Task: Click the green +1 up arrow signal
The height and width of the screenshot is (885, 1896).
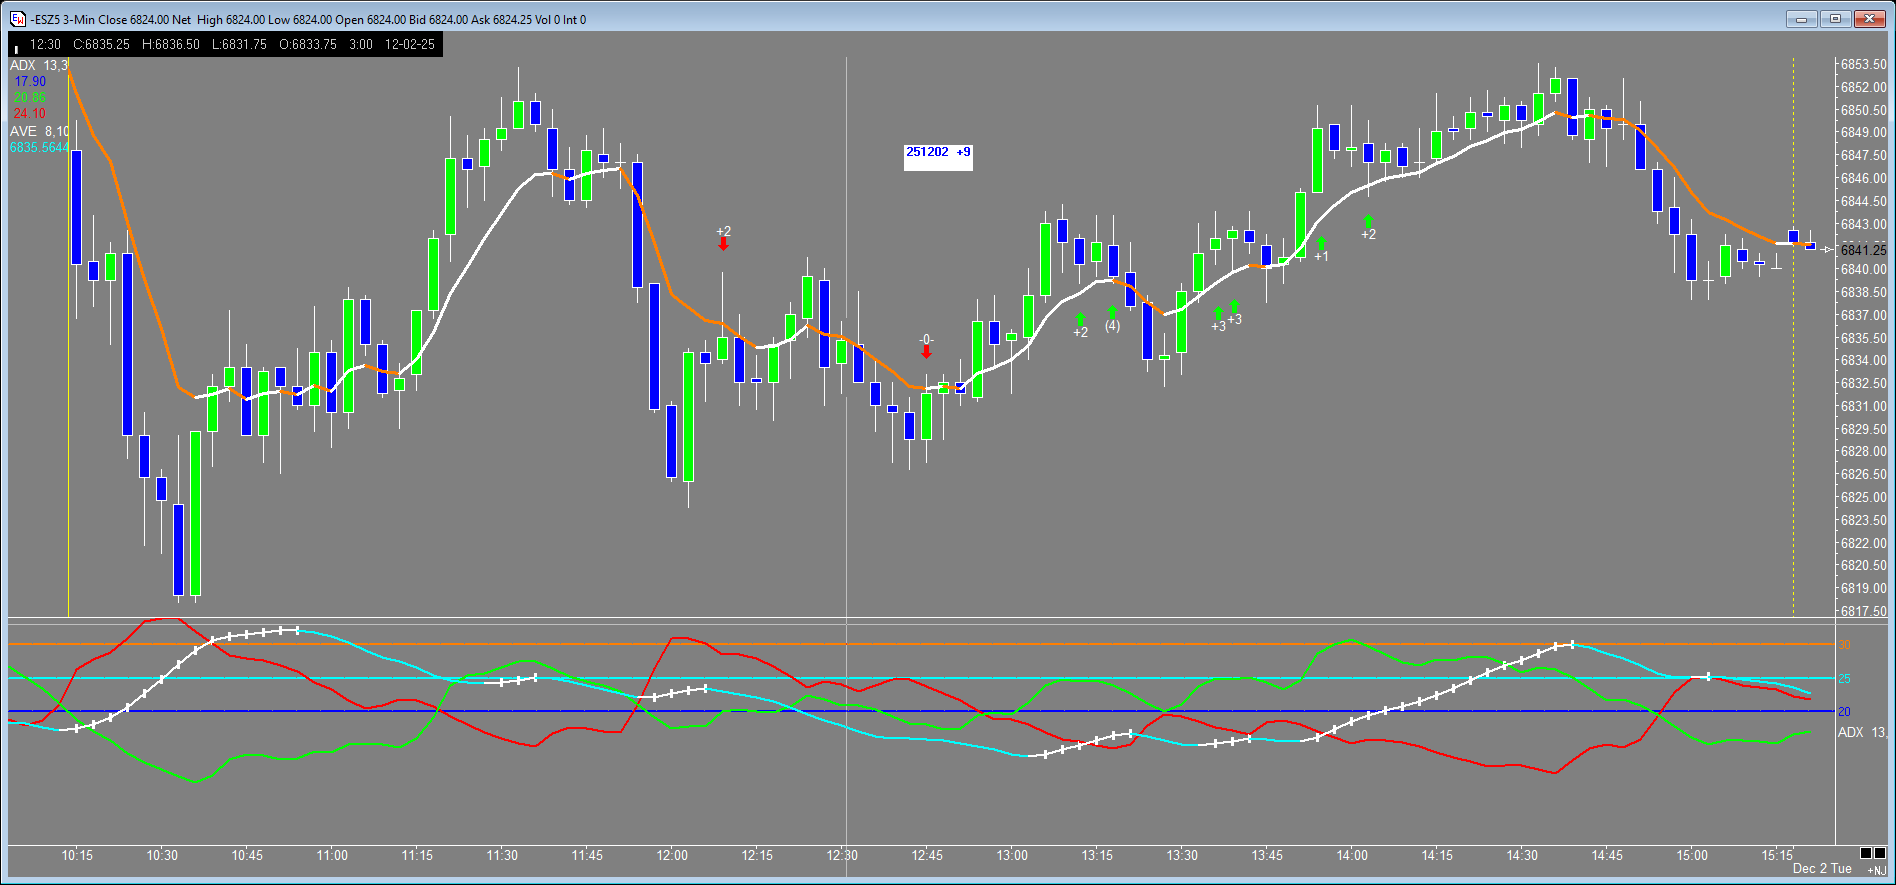Action: coord(1321,243)
